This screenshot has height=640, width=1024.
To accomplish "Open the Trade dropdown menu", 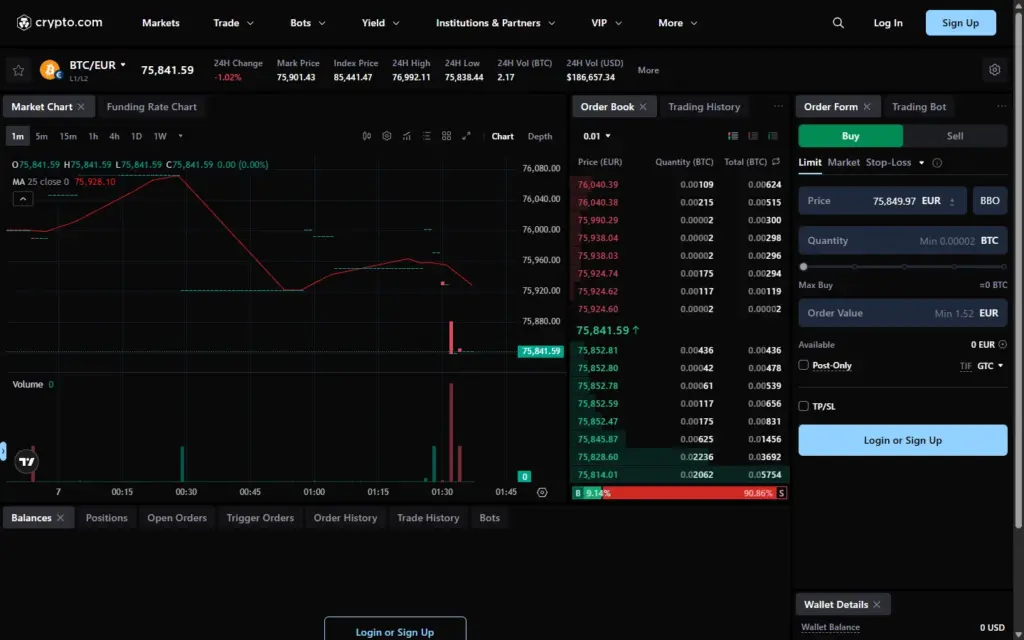I will click(x=233, y=23).
